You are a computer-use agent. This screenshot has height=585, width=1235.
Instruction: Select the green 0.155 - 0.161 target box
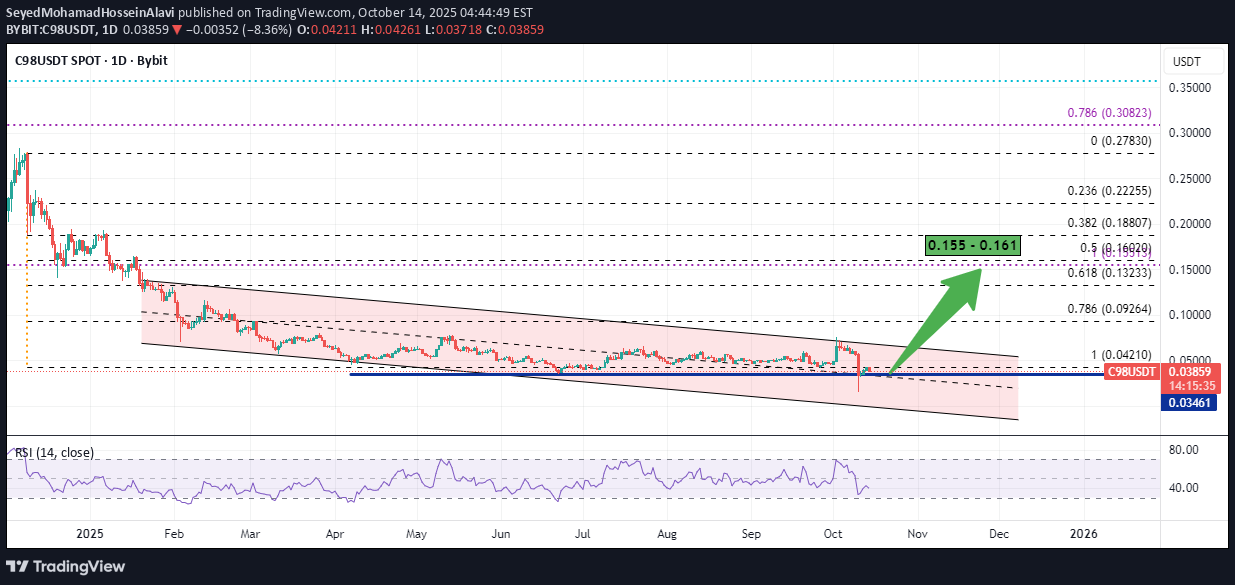(972, 245)
